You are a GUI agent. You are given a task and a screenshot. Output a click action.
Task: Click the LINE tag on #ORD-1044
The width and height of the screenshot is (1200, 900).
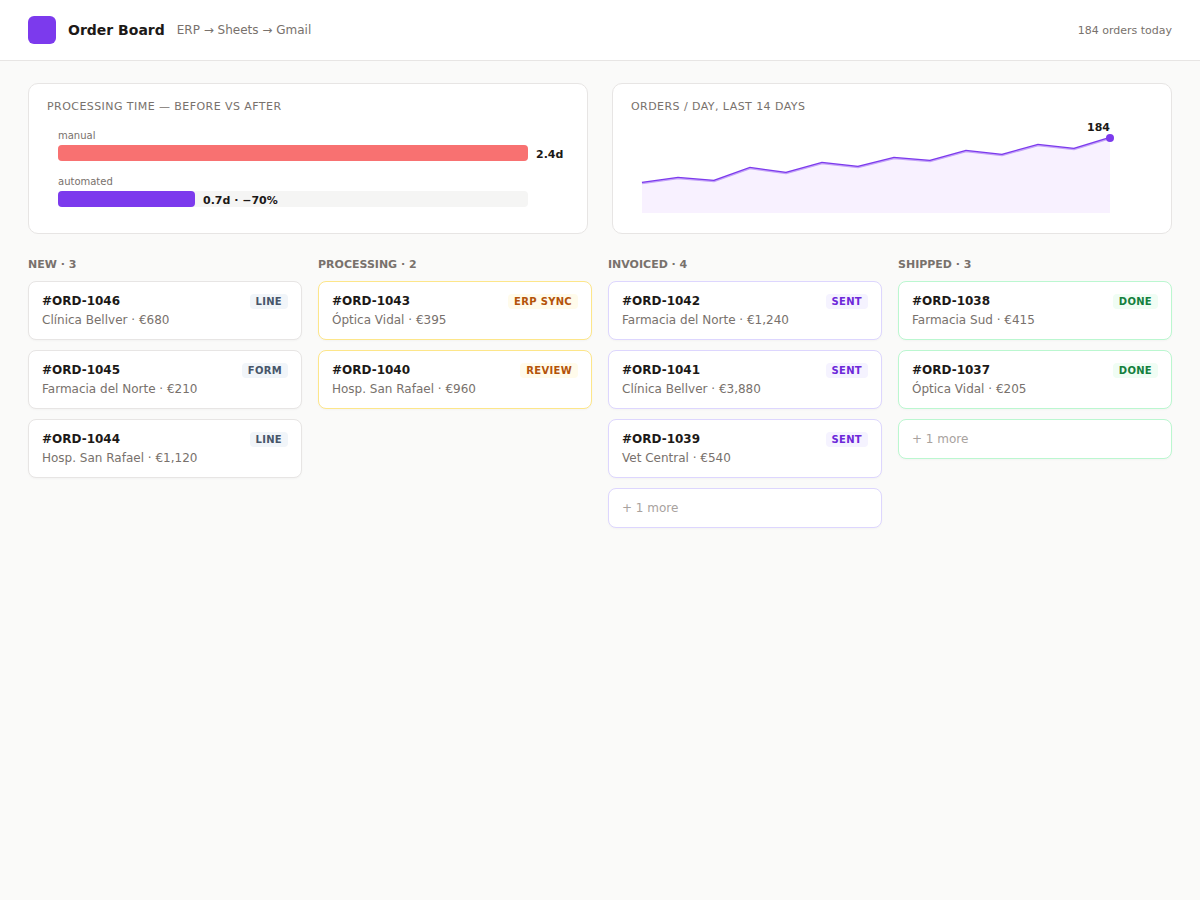(269, 439)
